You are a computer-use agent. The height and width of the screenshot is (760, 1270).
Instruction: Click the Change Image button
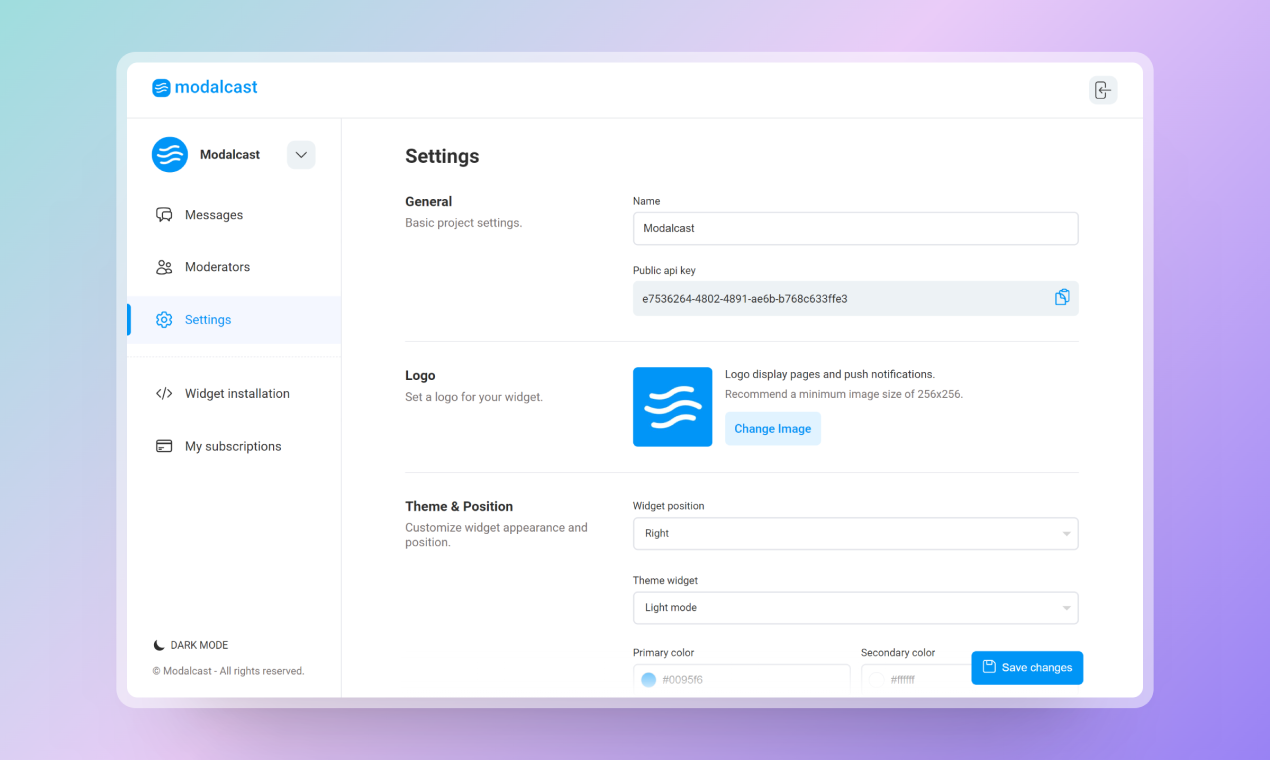(x=773, y=429)
